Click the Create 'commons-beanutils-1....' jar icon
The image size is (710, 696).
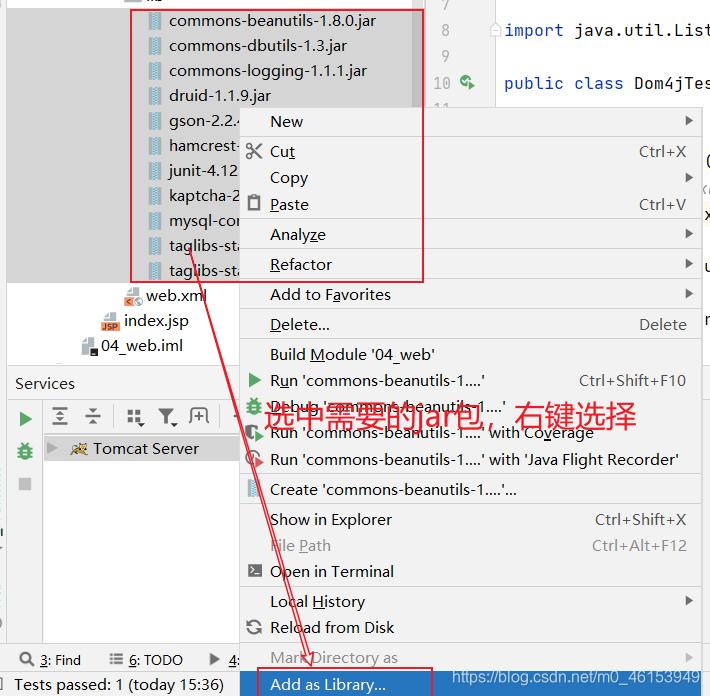pos(254,489)
